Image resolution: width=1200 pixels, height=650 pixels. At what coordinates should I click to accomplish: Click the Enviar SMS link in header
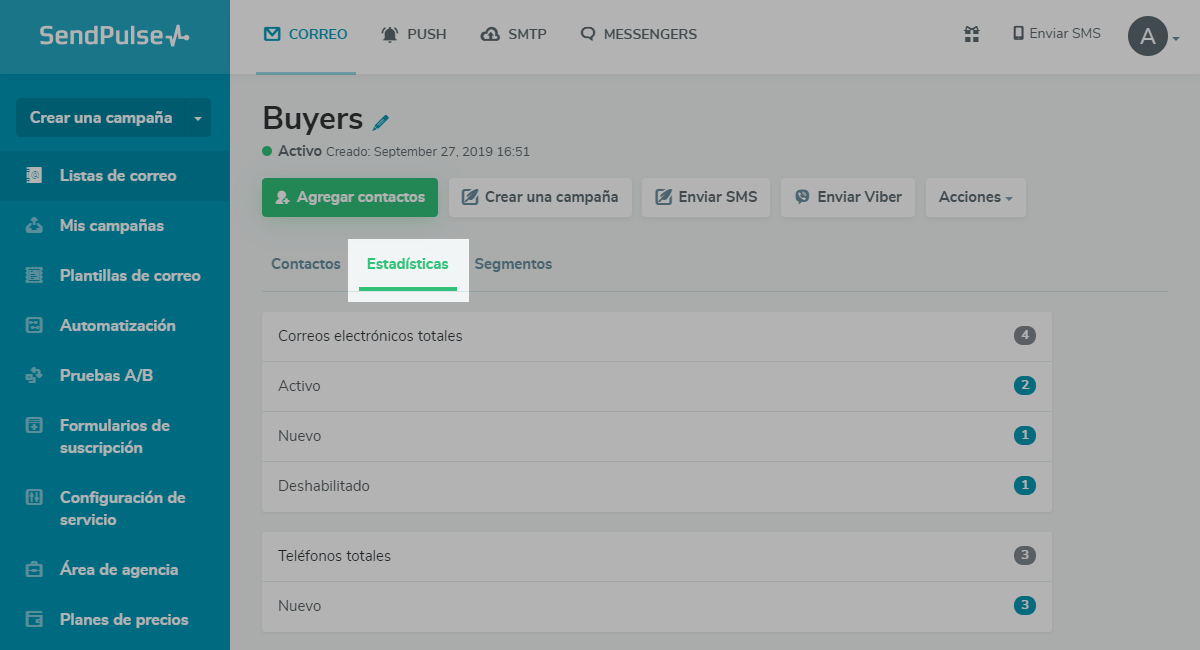[x=1056, y=34]
